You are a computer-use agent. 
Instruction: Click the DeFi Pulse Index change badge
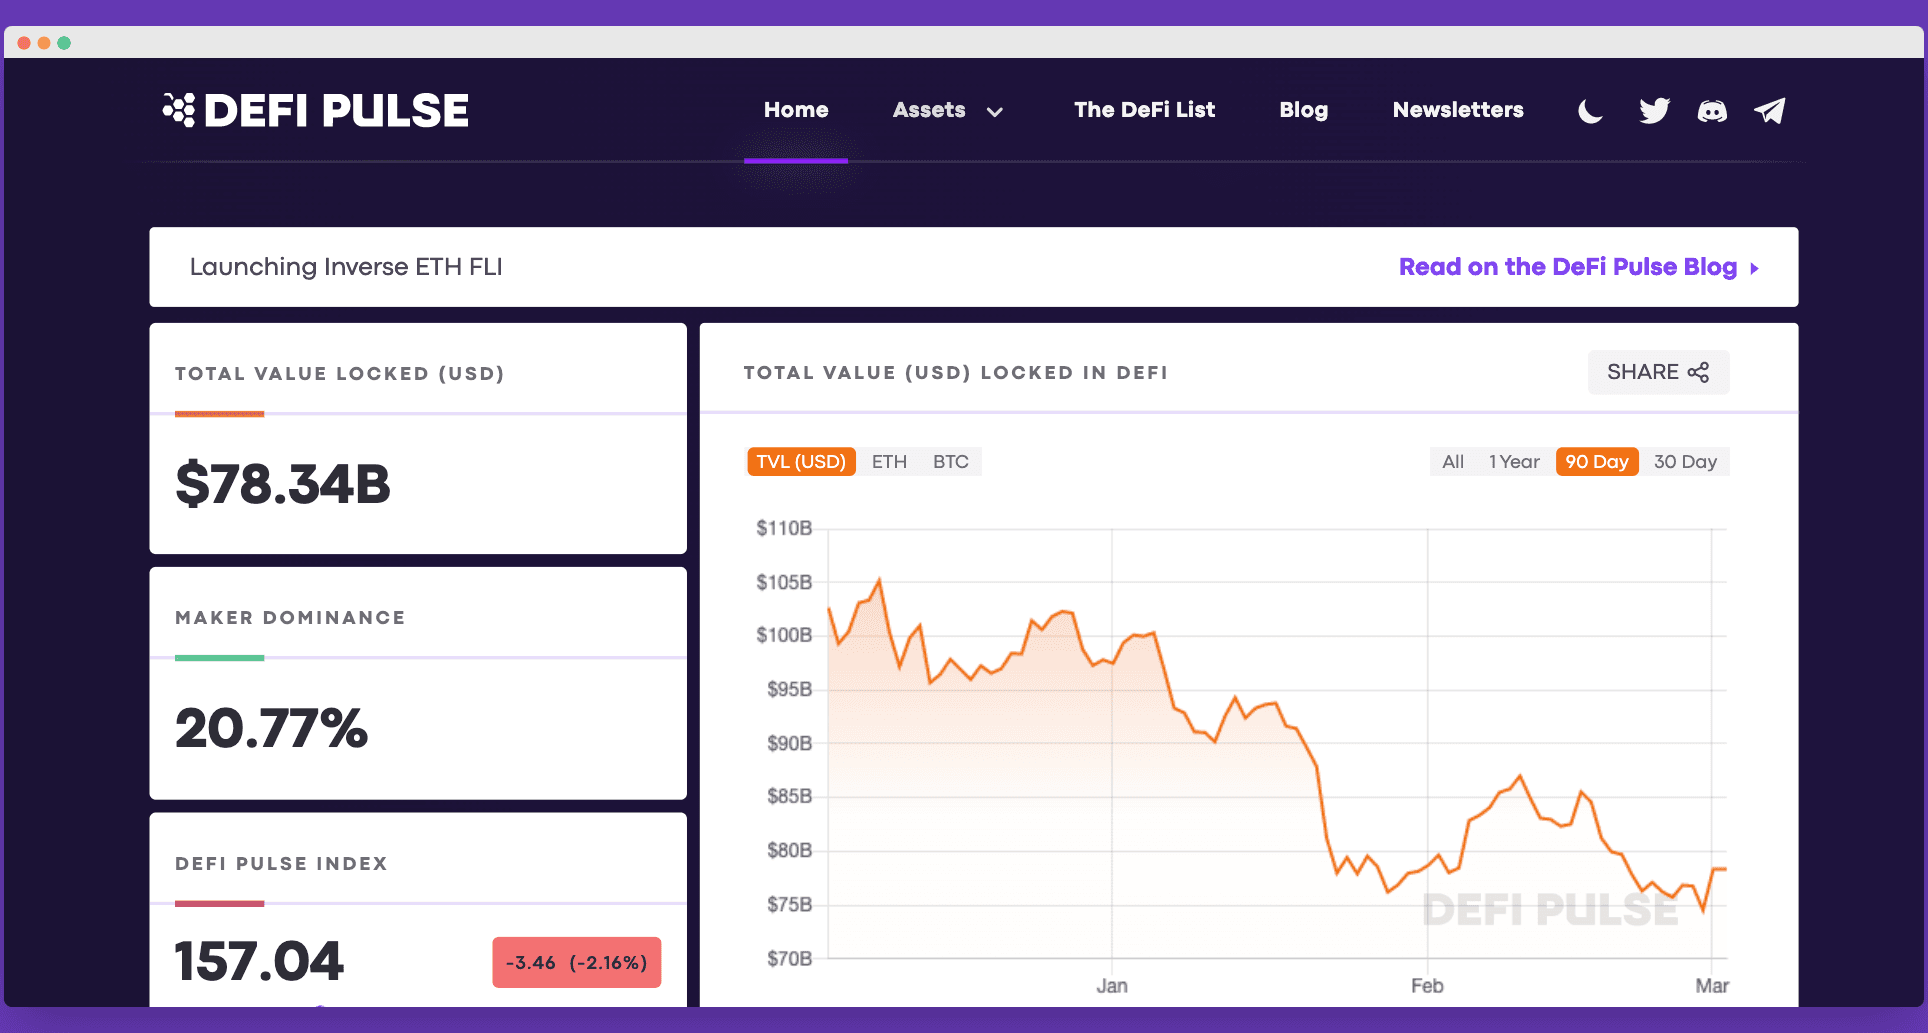tap(576, 962)
